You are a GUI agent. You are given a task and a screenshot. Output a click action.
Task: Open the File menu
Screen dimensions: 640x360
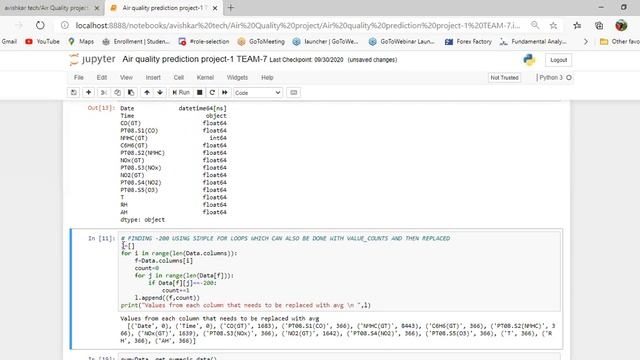(79, 78)
